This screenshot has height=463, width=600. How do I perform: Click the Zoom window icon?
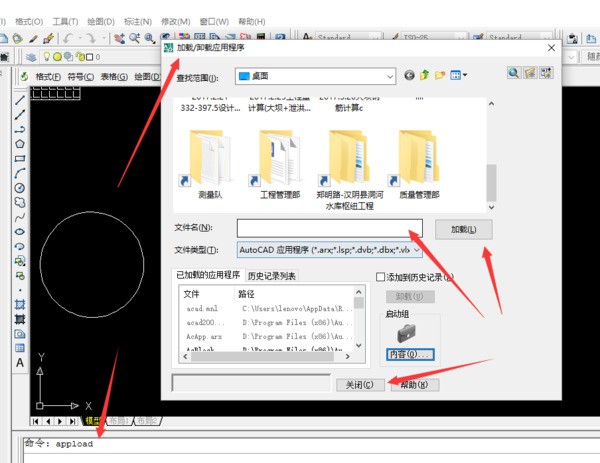pos(149,38)
